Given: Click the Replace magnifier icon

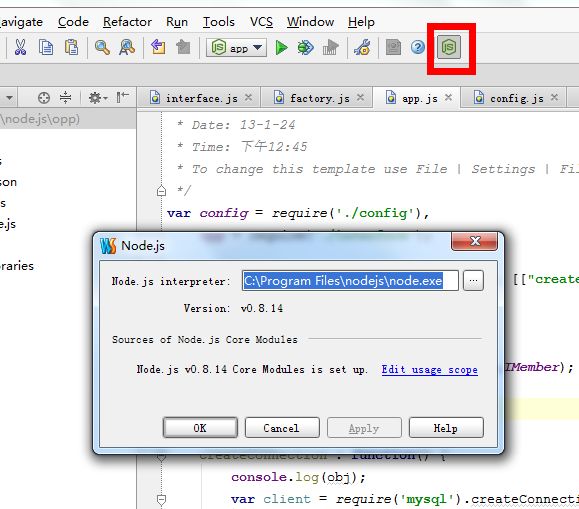Looking at the screenshot, I should (127, 47).
